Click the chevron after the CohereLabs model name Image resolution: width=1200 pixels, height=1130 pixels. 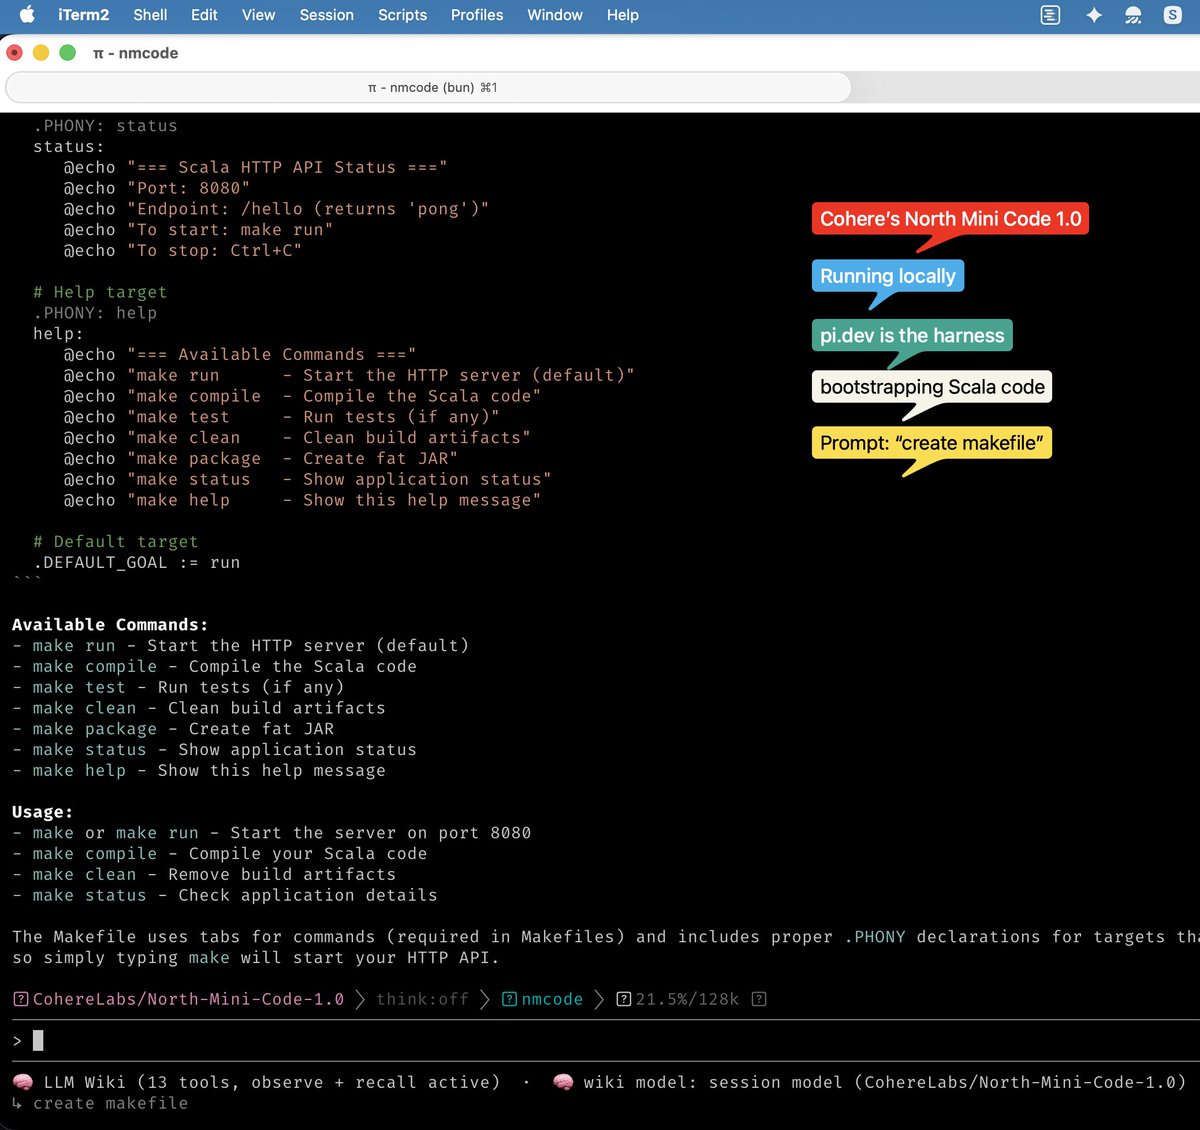(360, 999)
